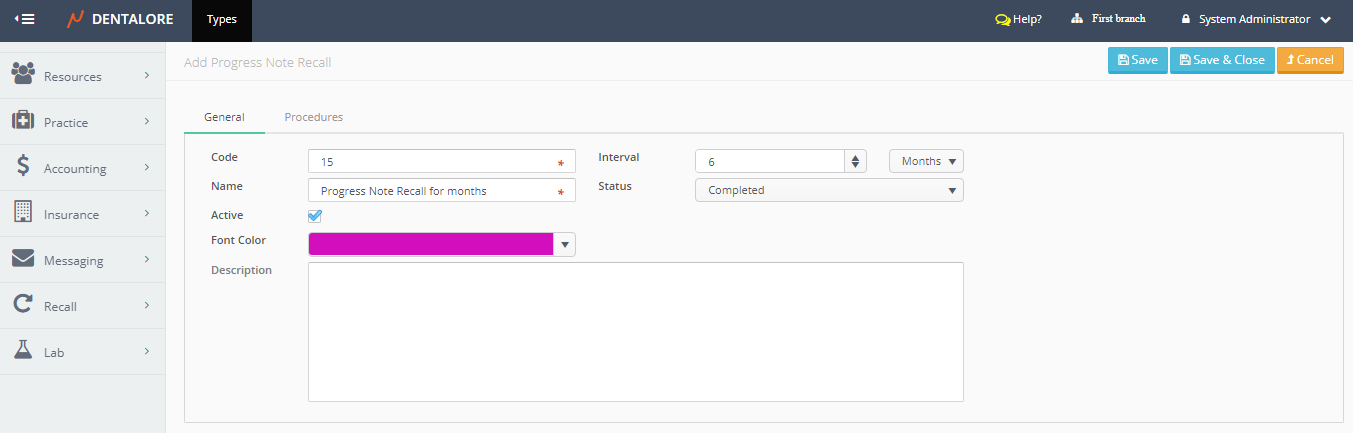This screenshot has height=433, width=1353.
Task: Open the Status dropdown showing Completed
Action: tap(829, 190)
